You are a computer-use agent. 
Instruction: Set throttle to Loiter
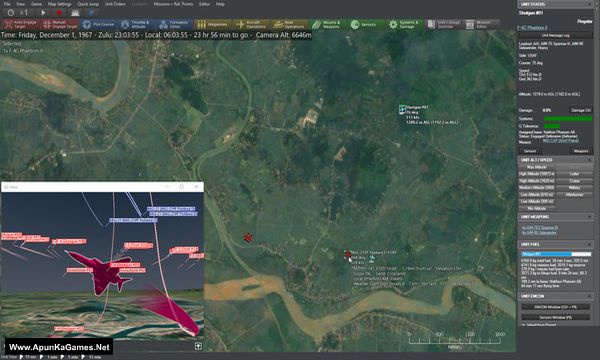coord(574,174)
